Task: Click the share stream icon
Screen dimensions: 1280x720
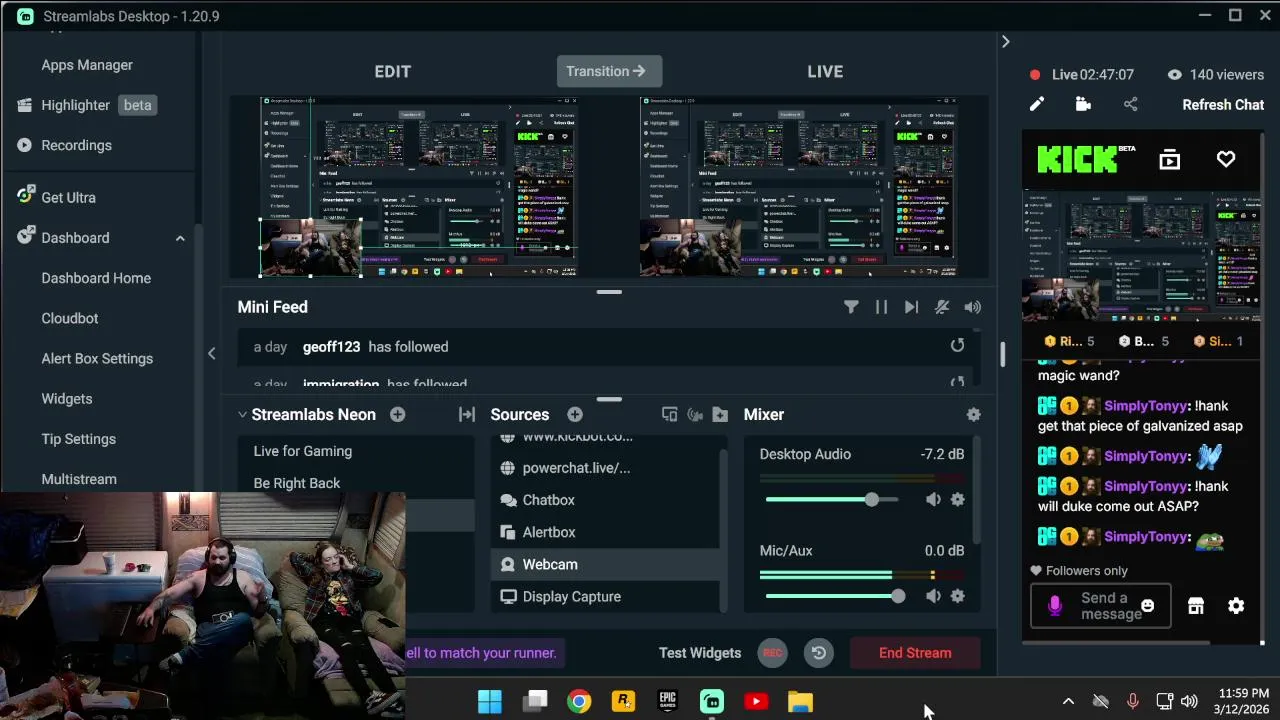Action: (x=1130, y=104)
